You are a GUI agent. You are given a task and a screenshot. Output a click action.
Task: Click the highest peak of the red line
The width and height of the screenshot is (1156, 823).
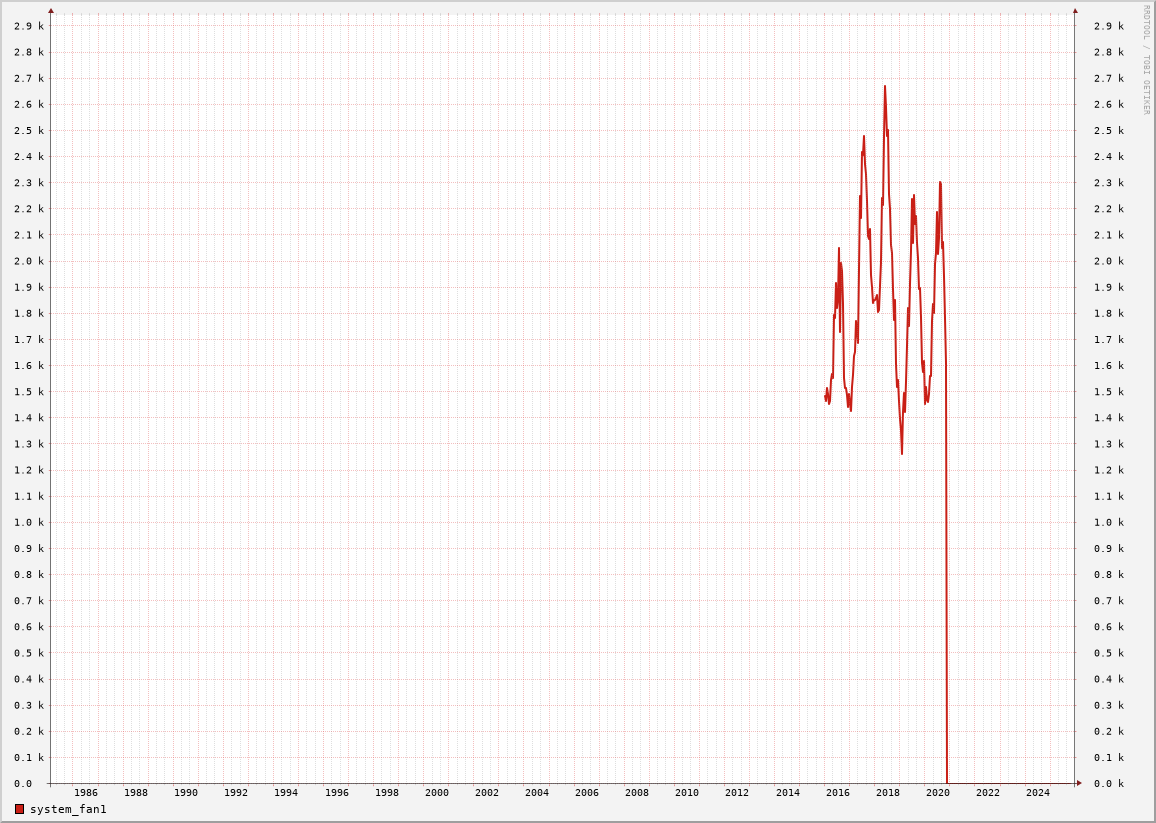point(884,87)
